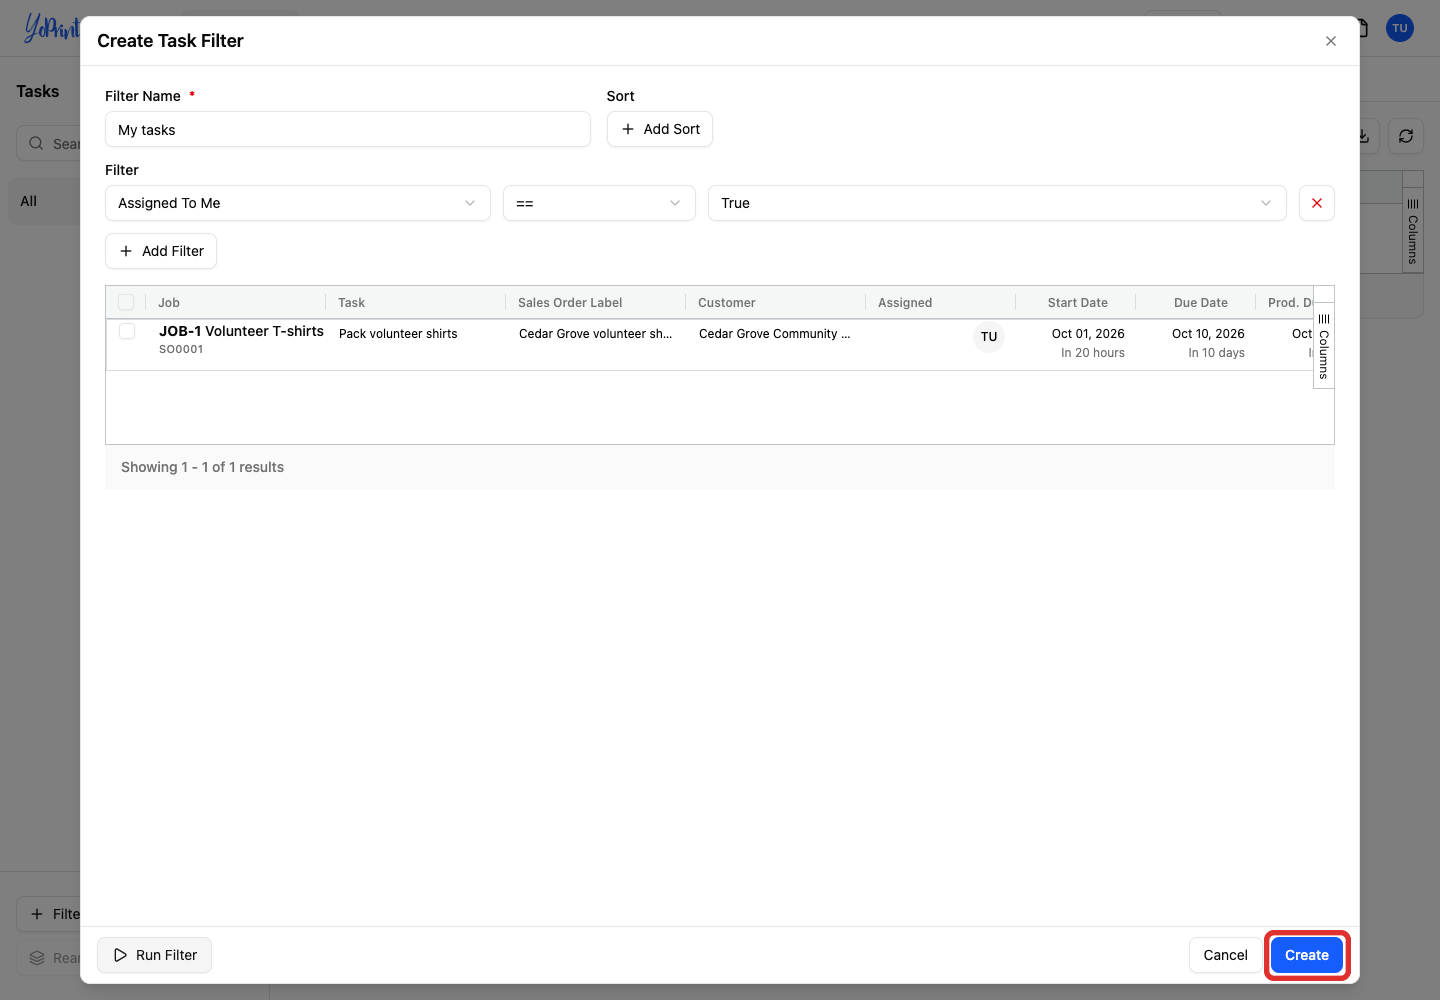This screenshot has width=1440, height=1000.
Task: Click the TU assignee avatar in the JOB-1 row
Action: [988, 337]
